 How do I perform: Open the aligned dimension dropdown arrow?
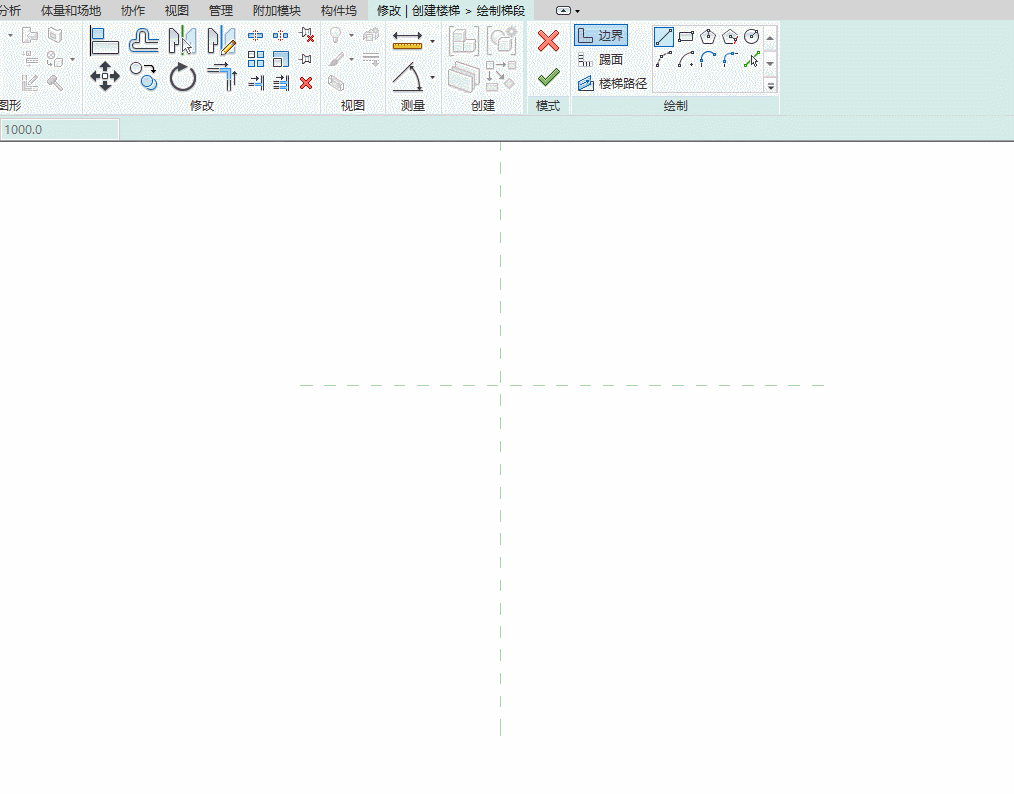(x=433, y=41)
